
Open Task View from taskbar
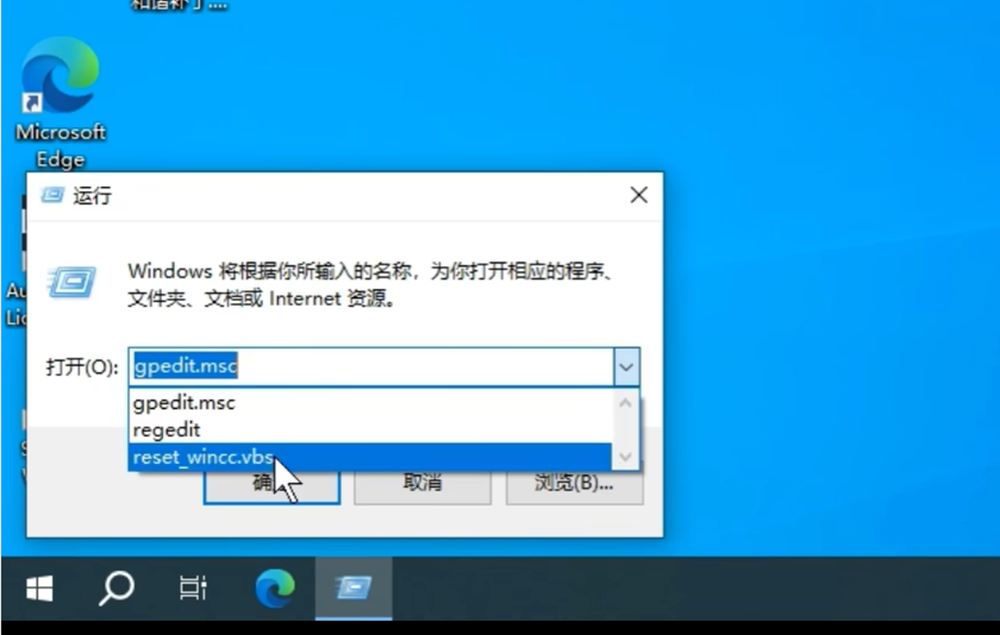192,589
